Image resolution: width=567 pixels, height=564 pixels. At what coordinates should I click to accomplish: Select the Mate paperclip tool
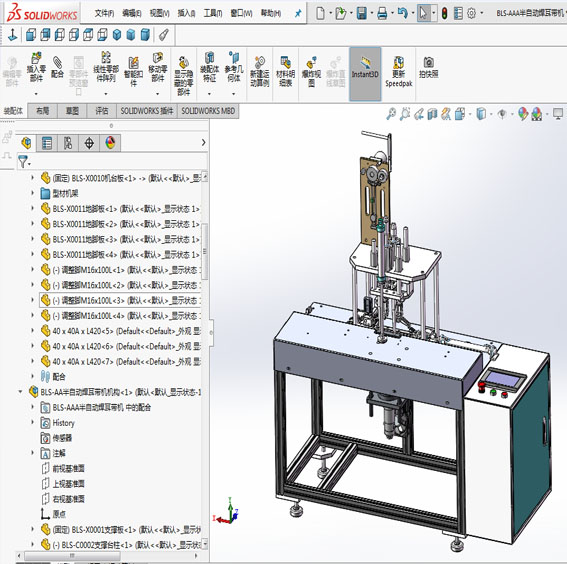point(57,67)
